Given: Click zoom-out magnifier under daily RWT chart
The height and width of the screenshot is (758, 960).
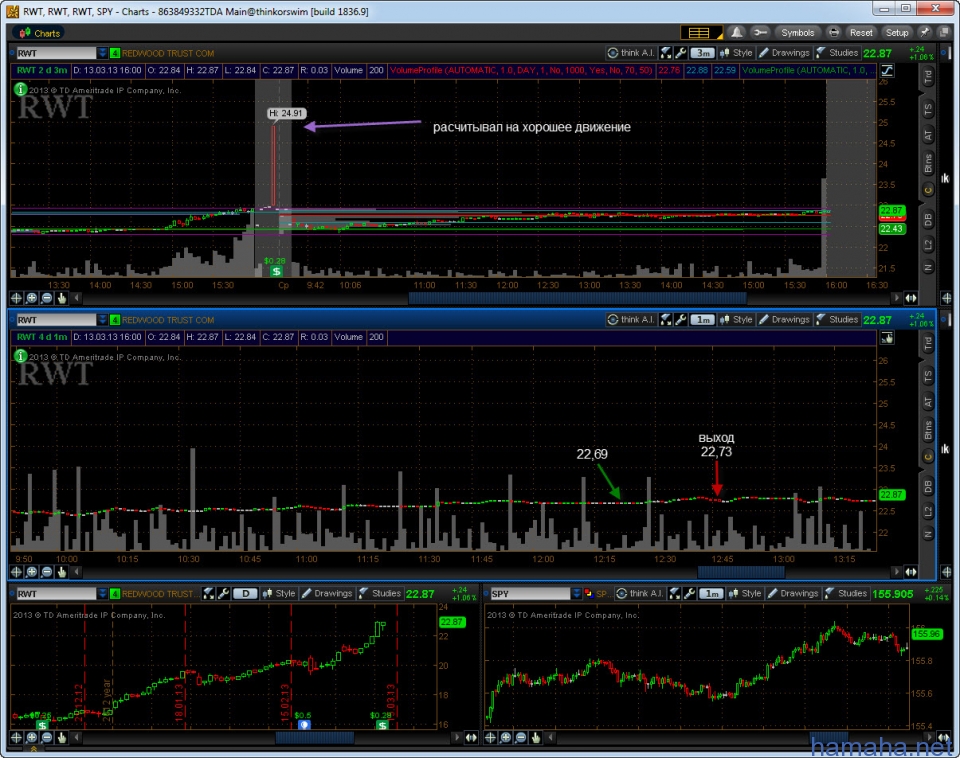Looking at the screenshot, I should (x=47, y=738).
